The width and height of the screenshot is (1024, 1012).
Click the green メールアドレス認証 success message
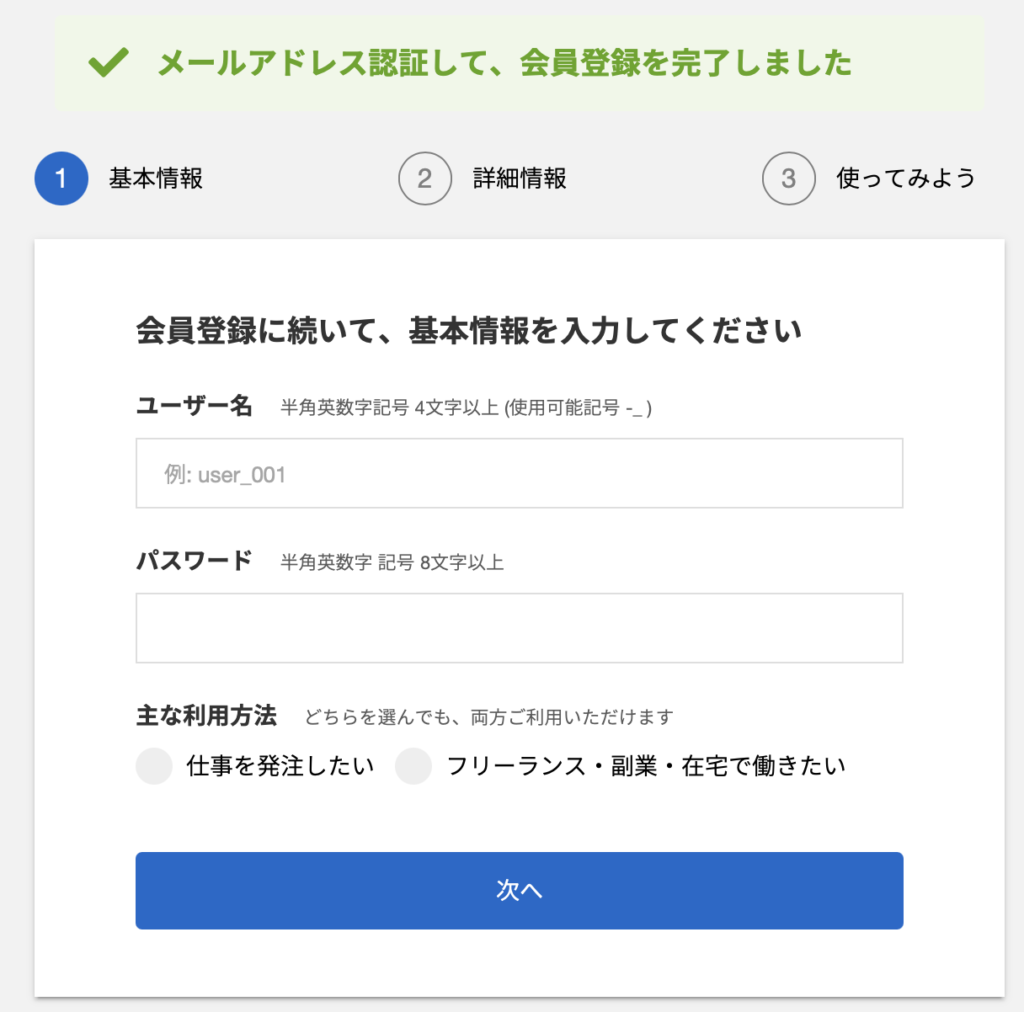click(505, 63)
